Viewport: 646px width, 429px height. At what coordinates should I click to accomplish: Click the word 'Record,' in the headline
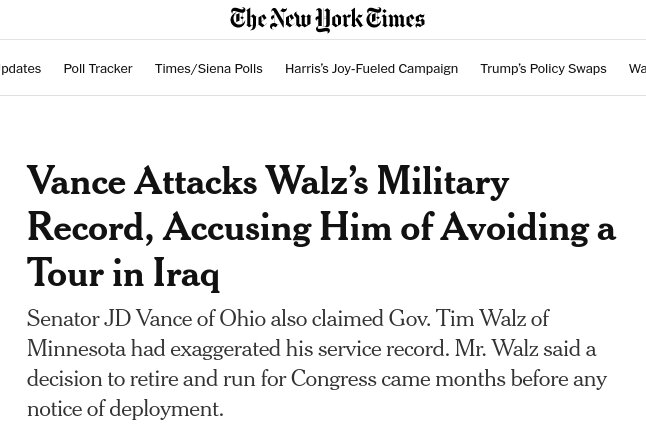point(89,228)
